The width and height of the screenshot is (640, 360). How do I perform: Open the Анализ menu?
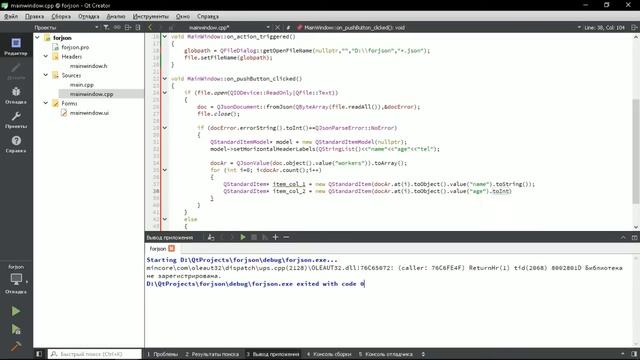116,16
